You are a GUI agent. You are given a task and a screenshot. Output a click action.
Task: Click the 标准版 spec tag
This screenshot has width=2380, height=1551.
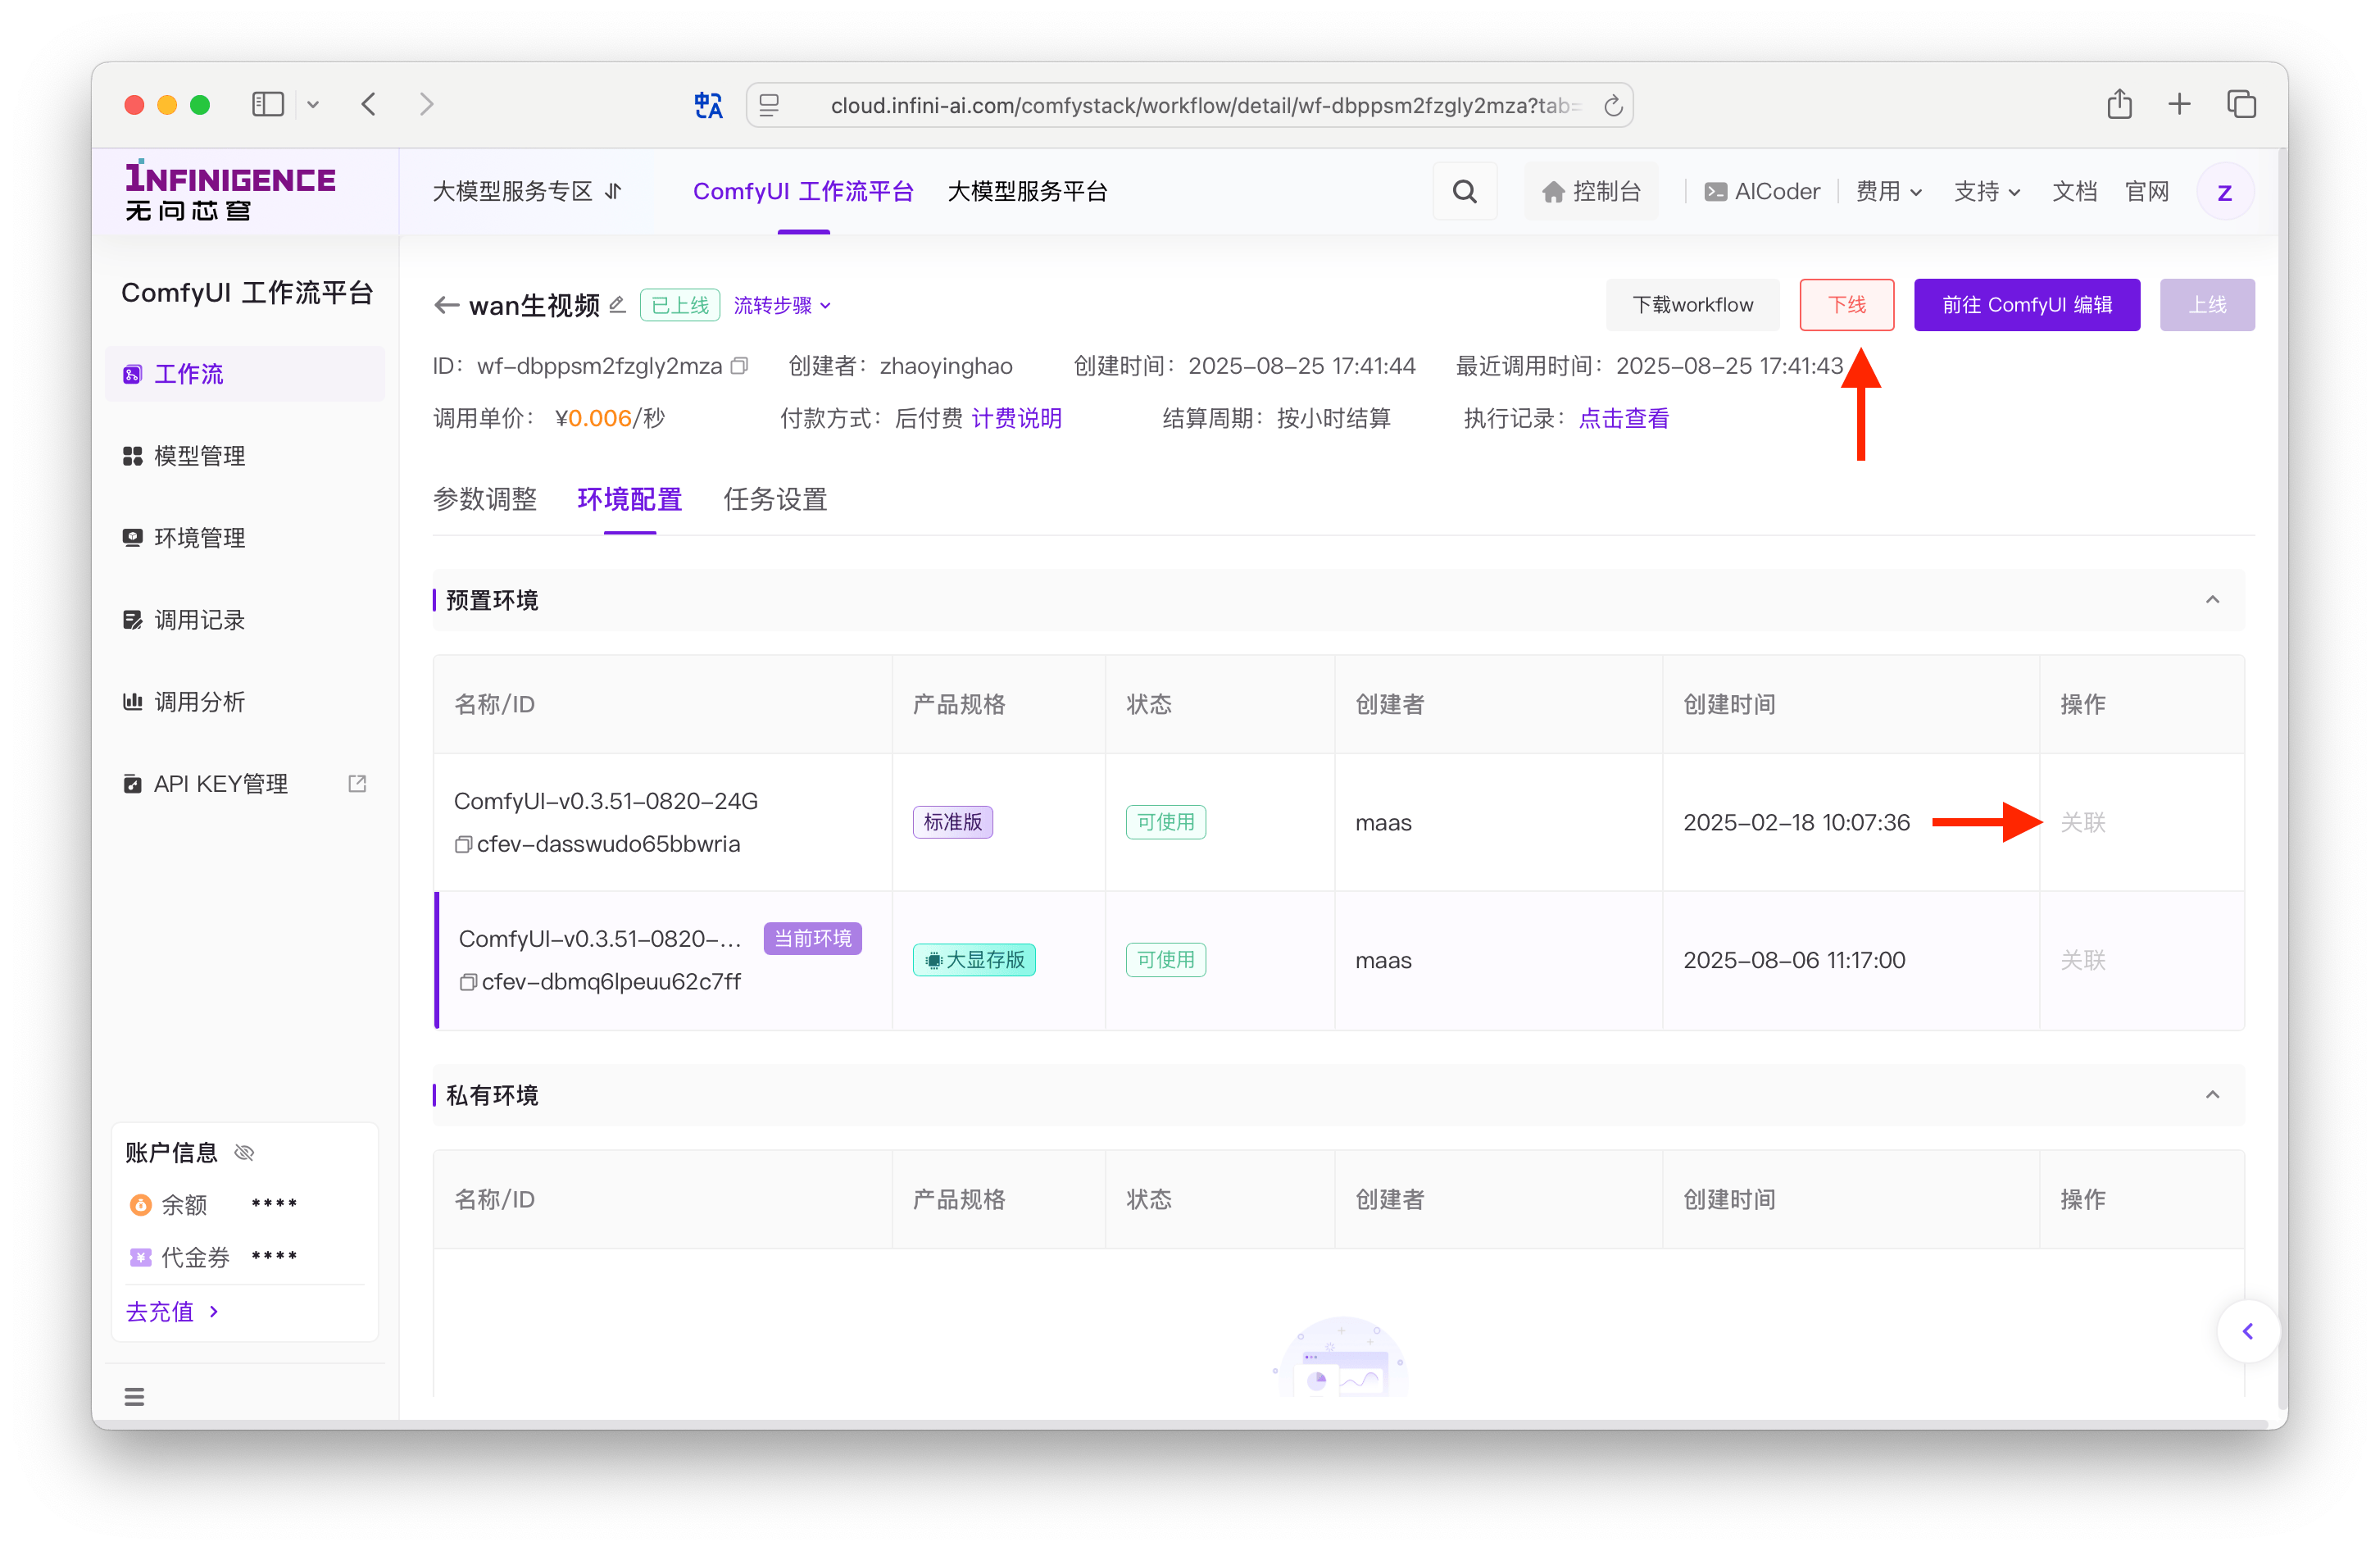[952, 822]
